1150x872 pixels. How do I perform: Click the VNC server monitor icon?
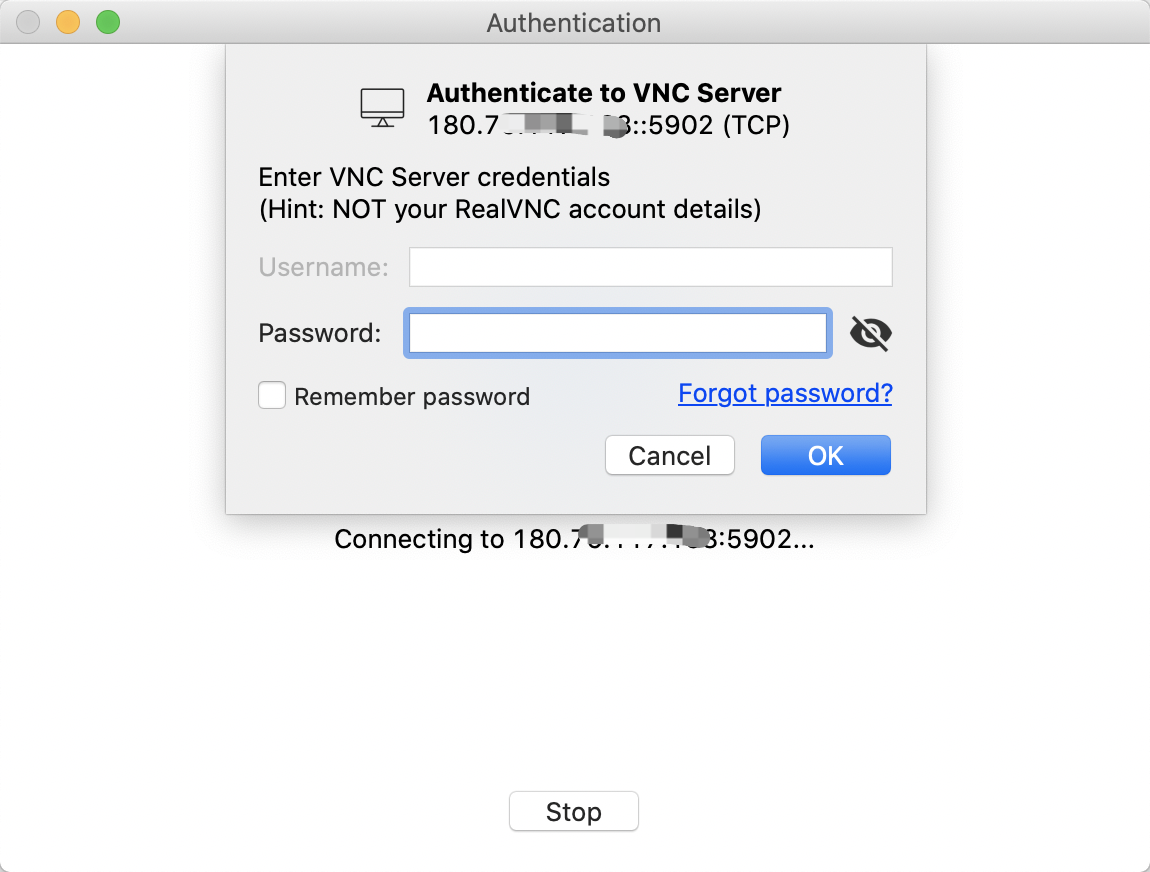click(x=382, y=107)
